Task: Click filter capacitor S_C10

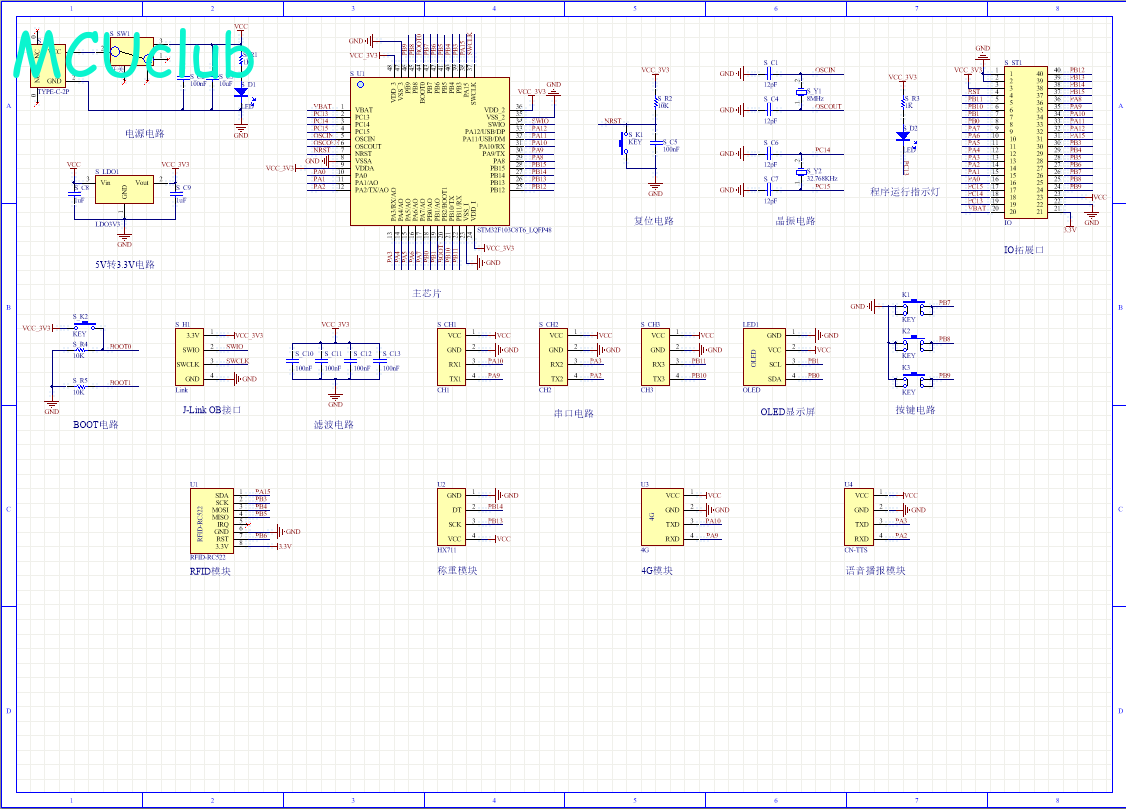Action: 293,360
